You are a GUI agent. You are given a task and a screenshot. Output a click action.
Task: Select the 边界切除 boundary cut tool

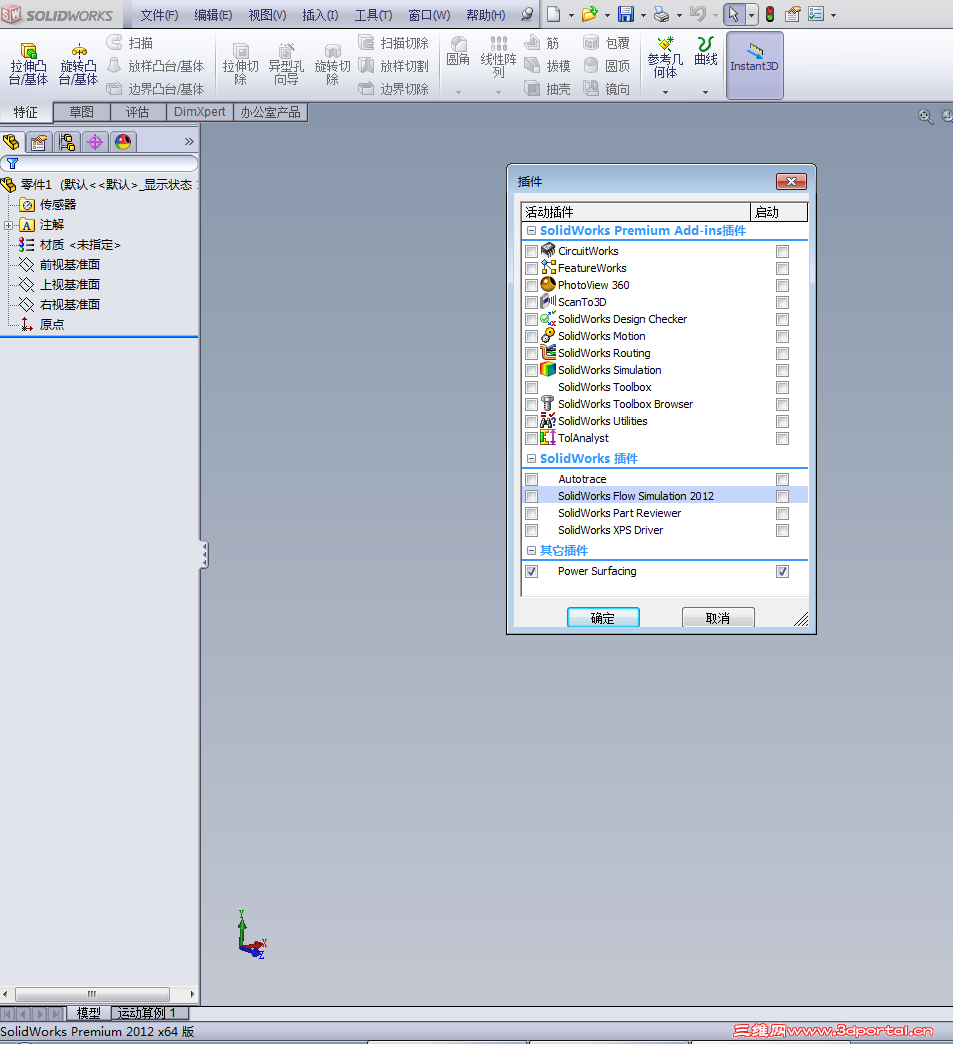click(x=394, y=89)
